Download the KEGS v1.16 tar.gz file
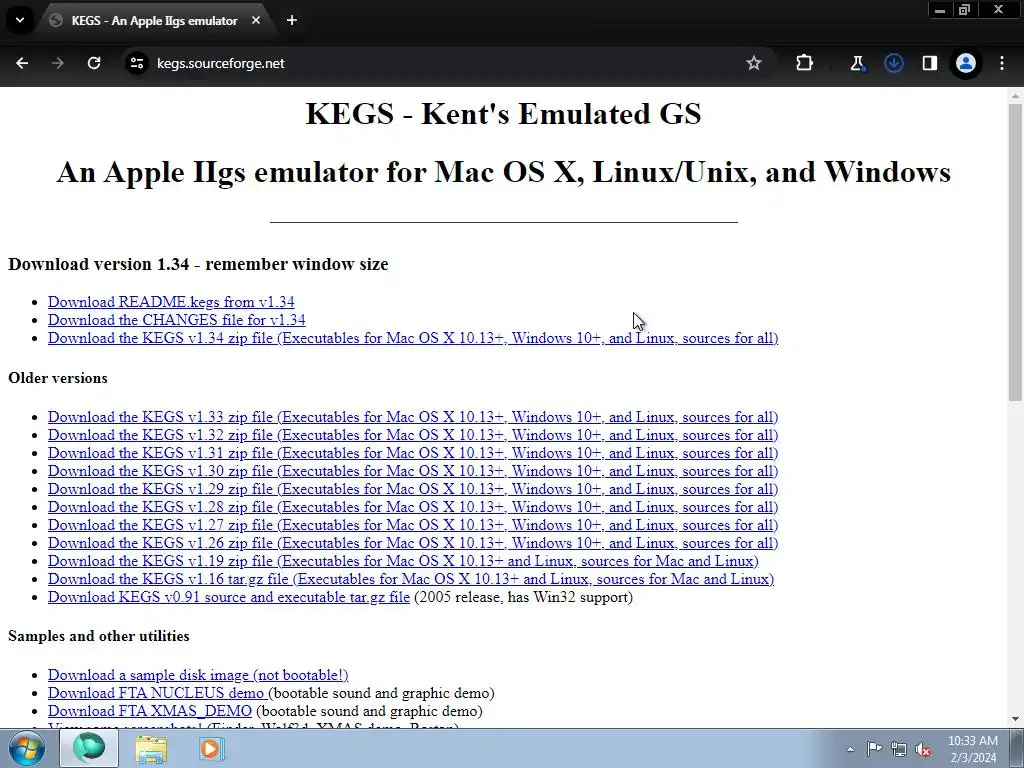1024x768 pixels. (411, 579)
